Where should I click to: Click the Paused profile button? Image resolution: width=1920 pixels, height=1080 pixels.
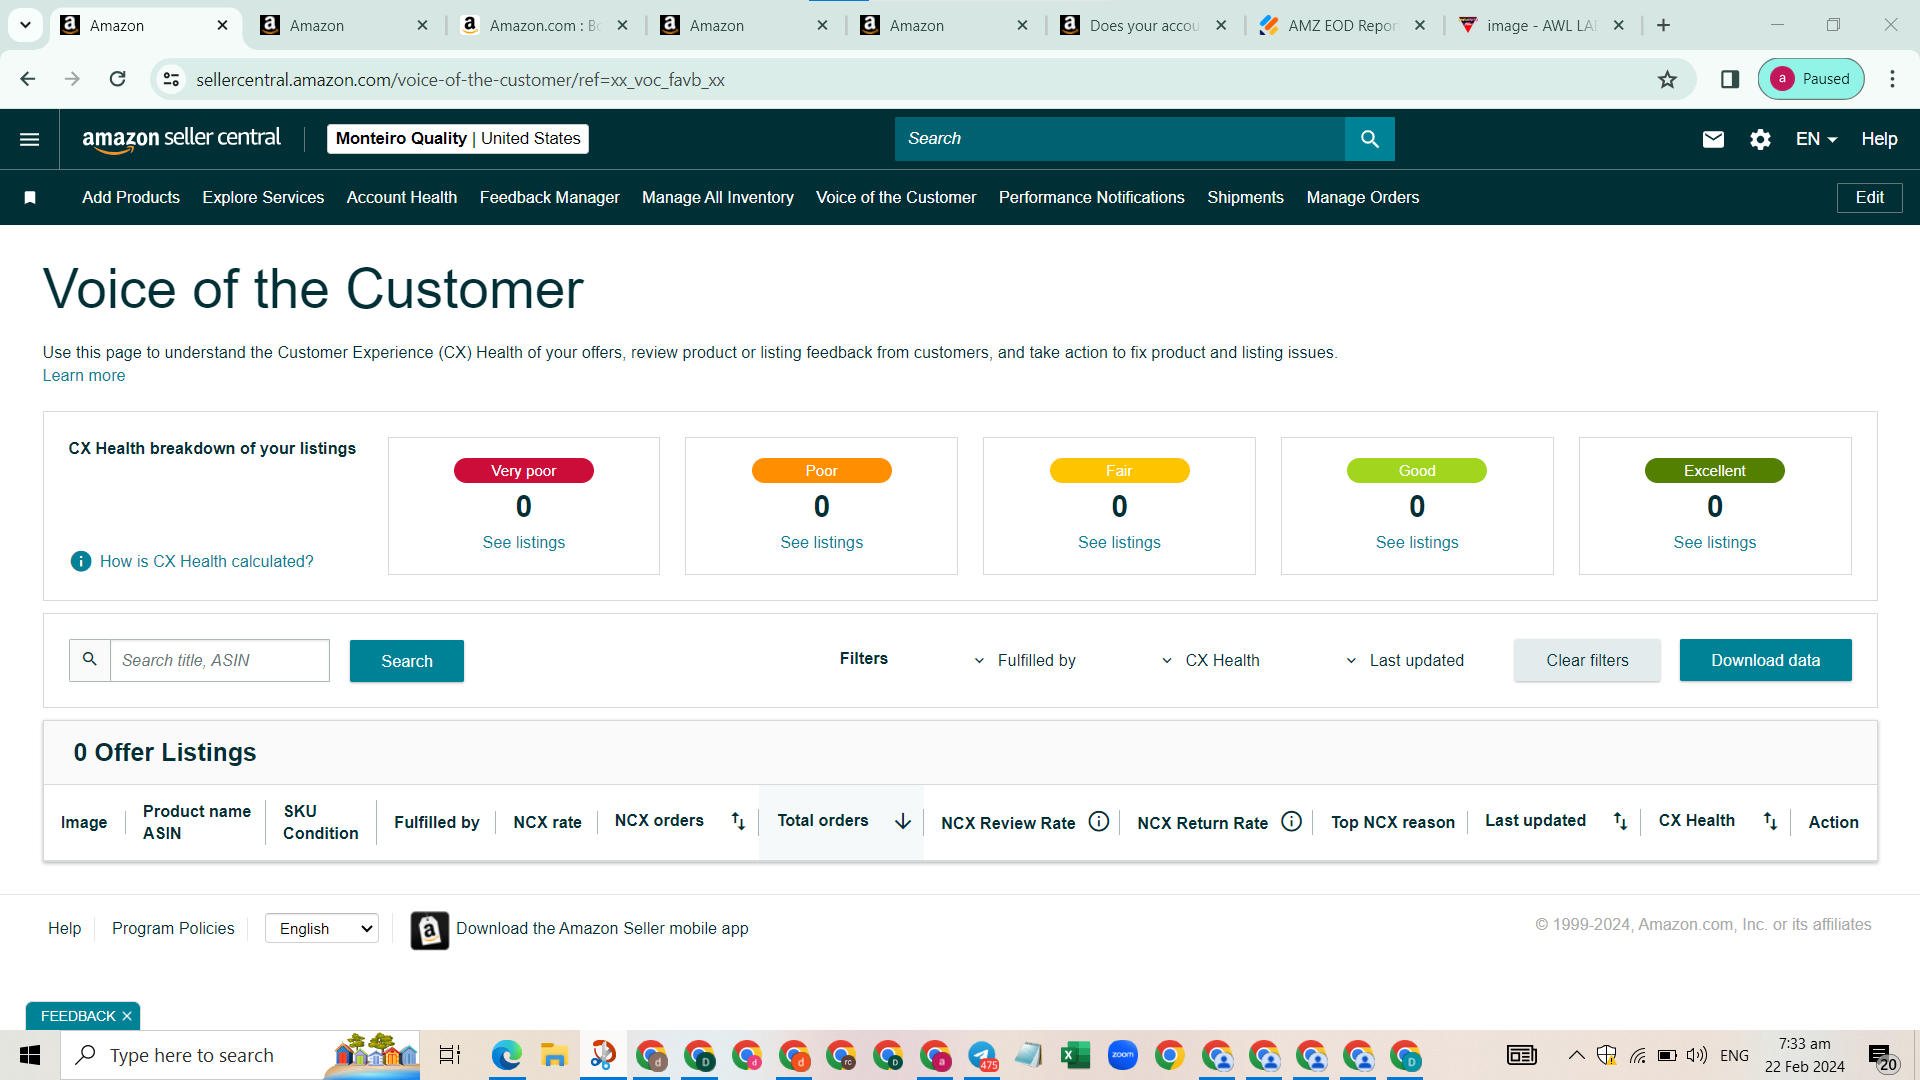(x=1811, y=79)
